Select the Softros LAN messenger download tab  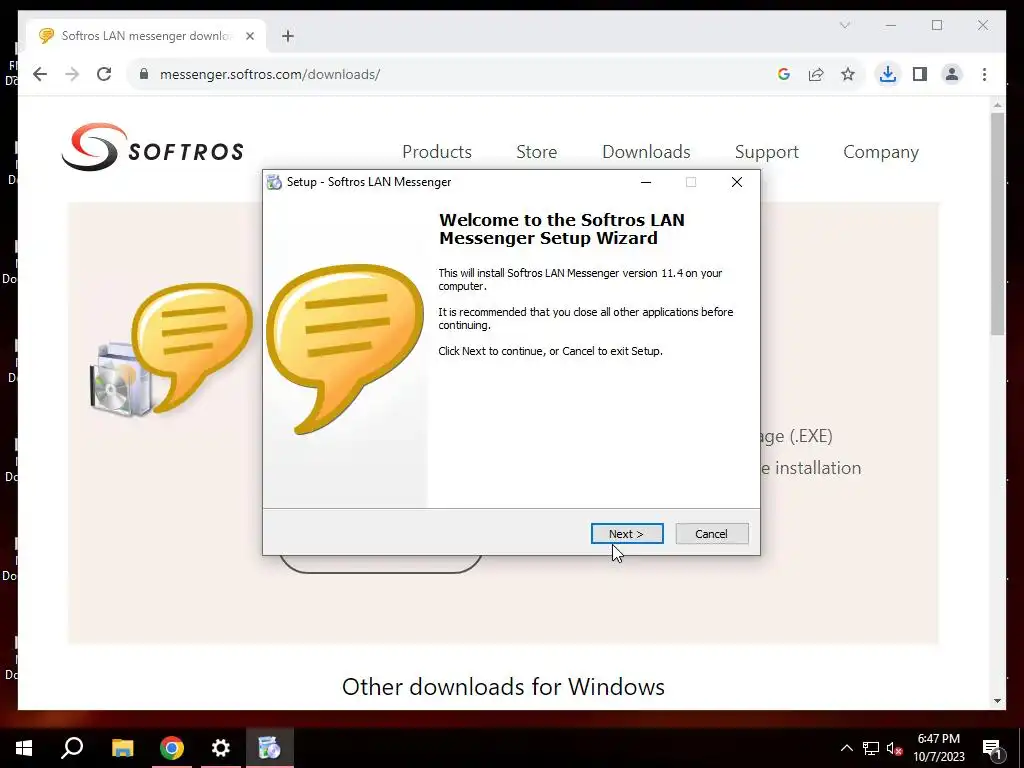146,36
